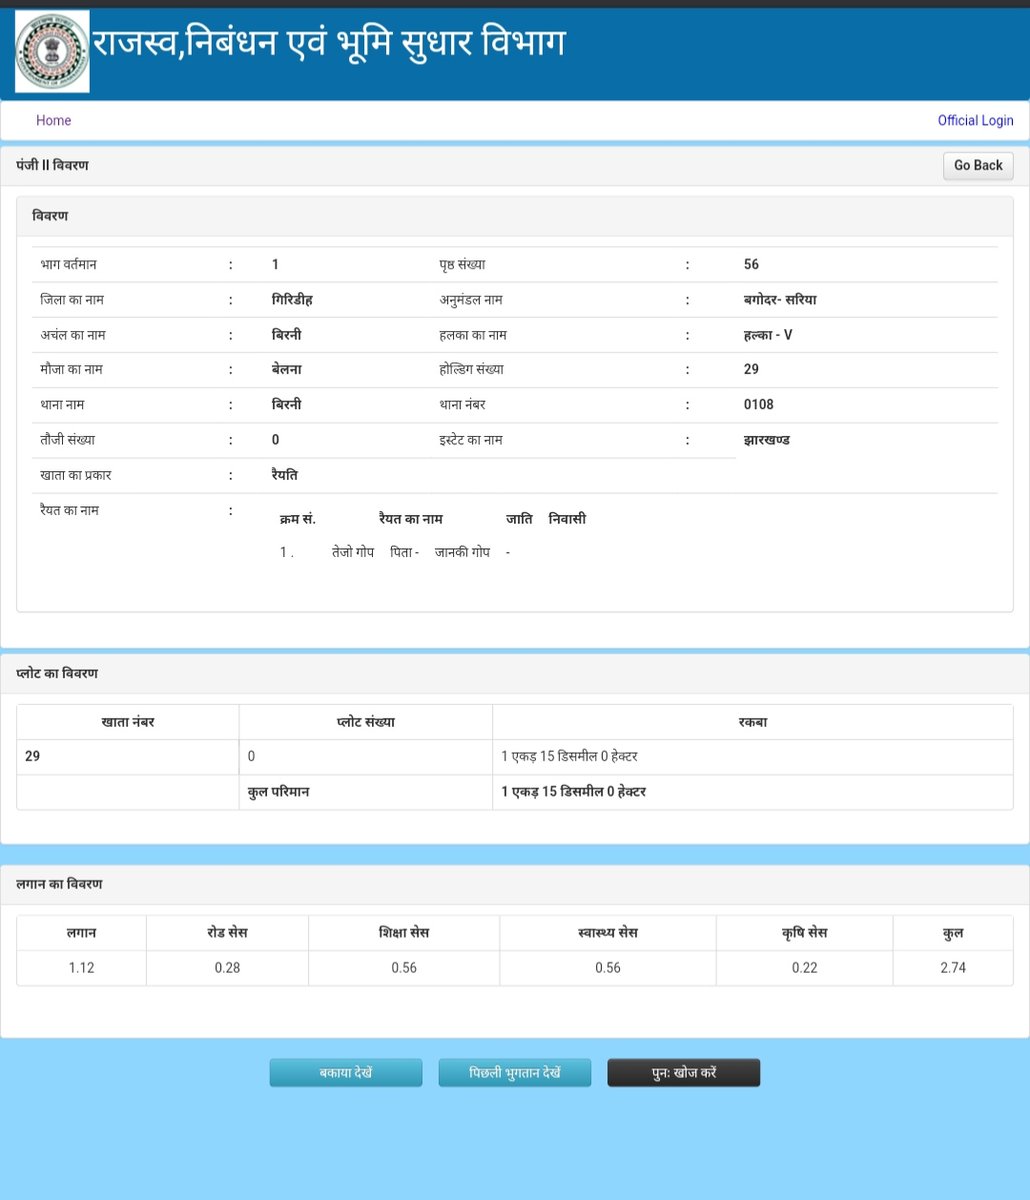Click the खाता नंबर column header

point(128,722)
